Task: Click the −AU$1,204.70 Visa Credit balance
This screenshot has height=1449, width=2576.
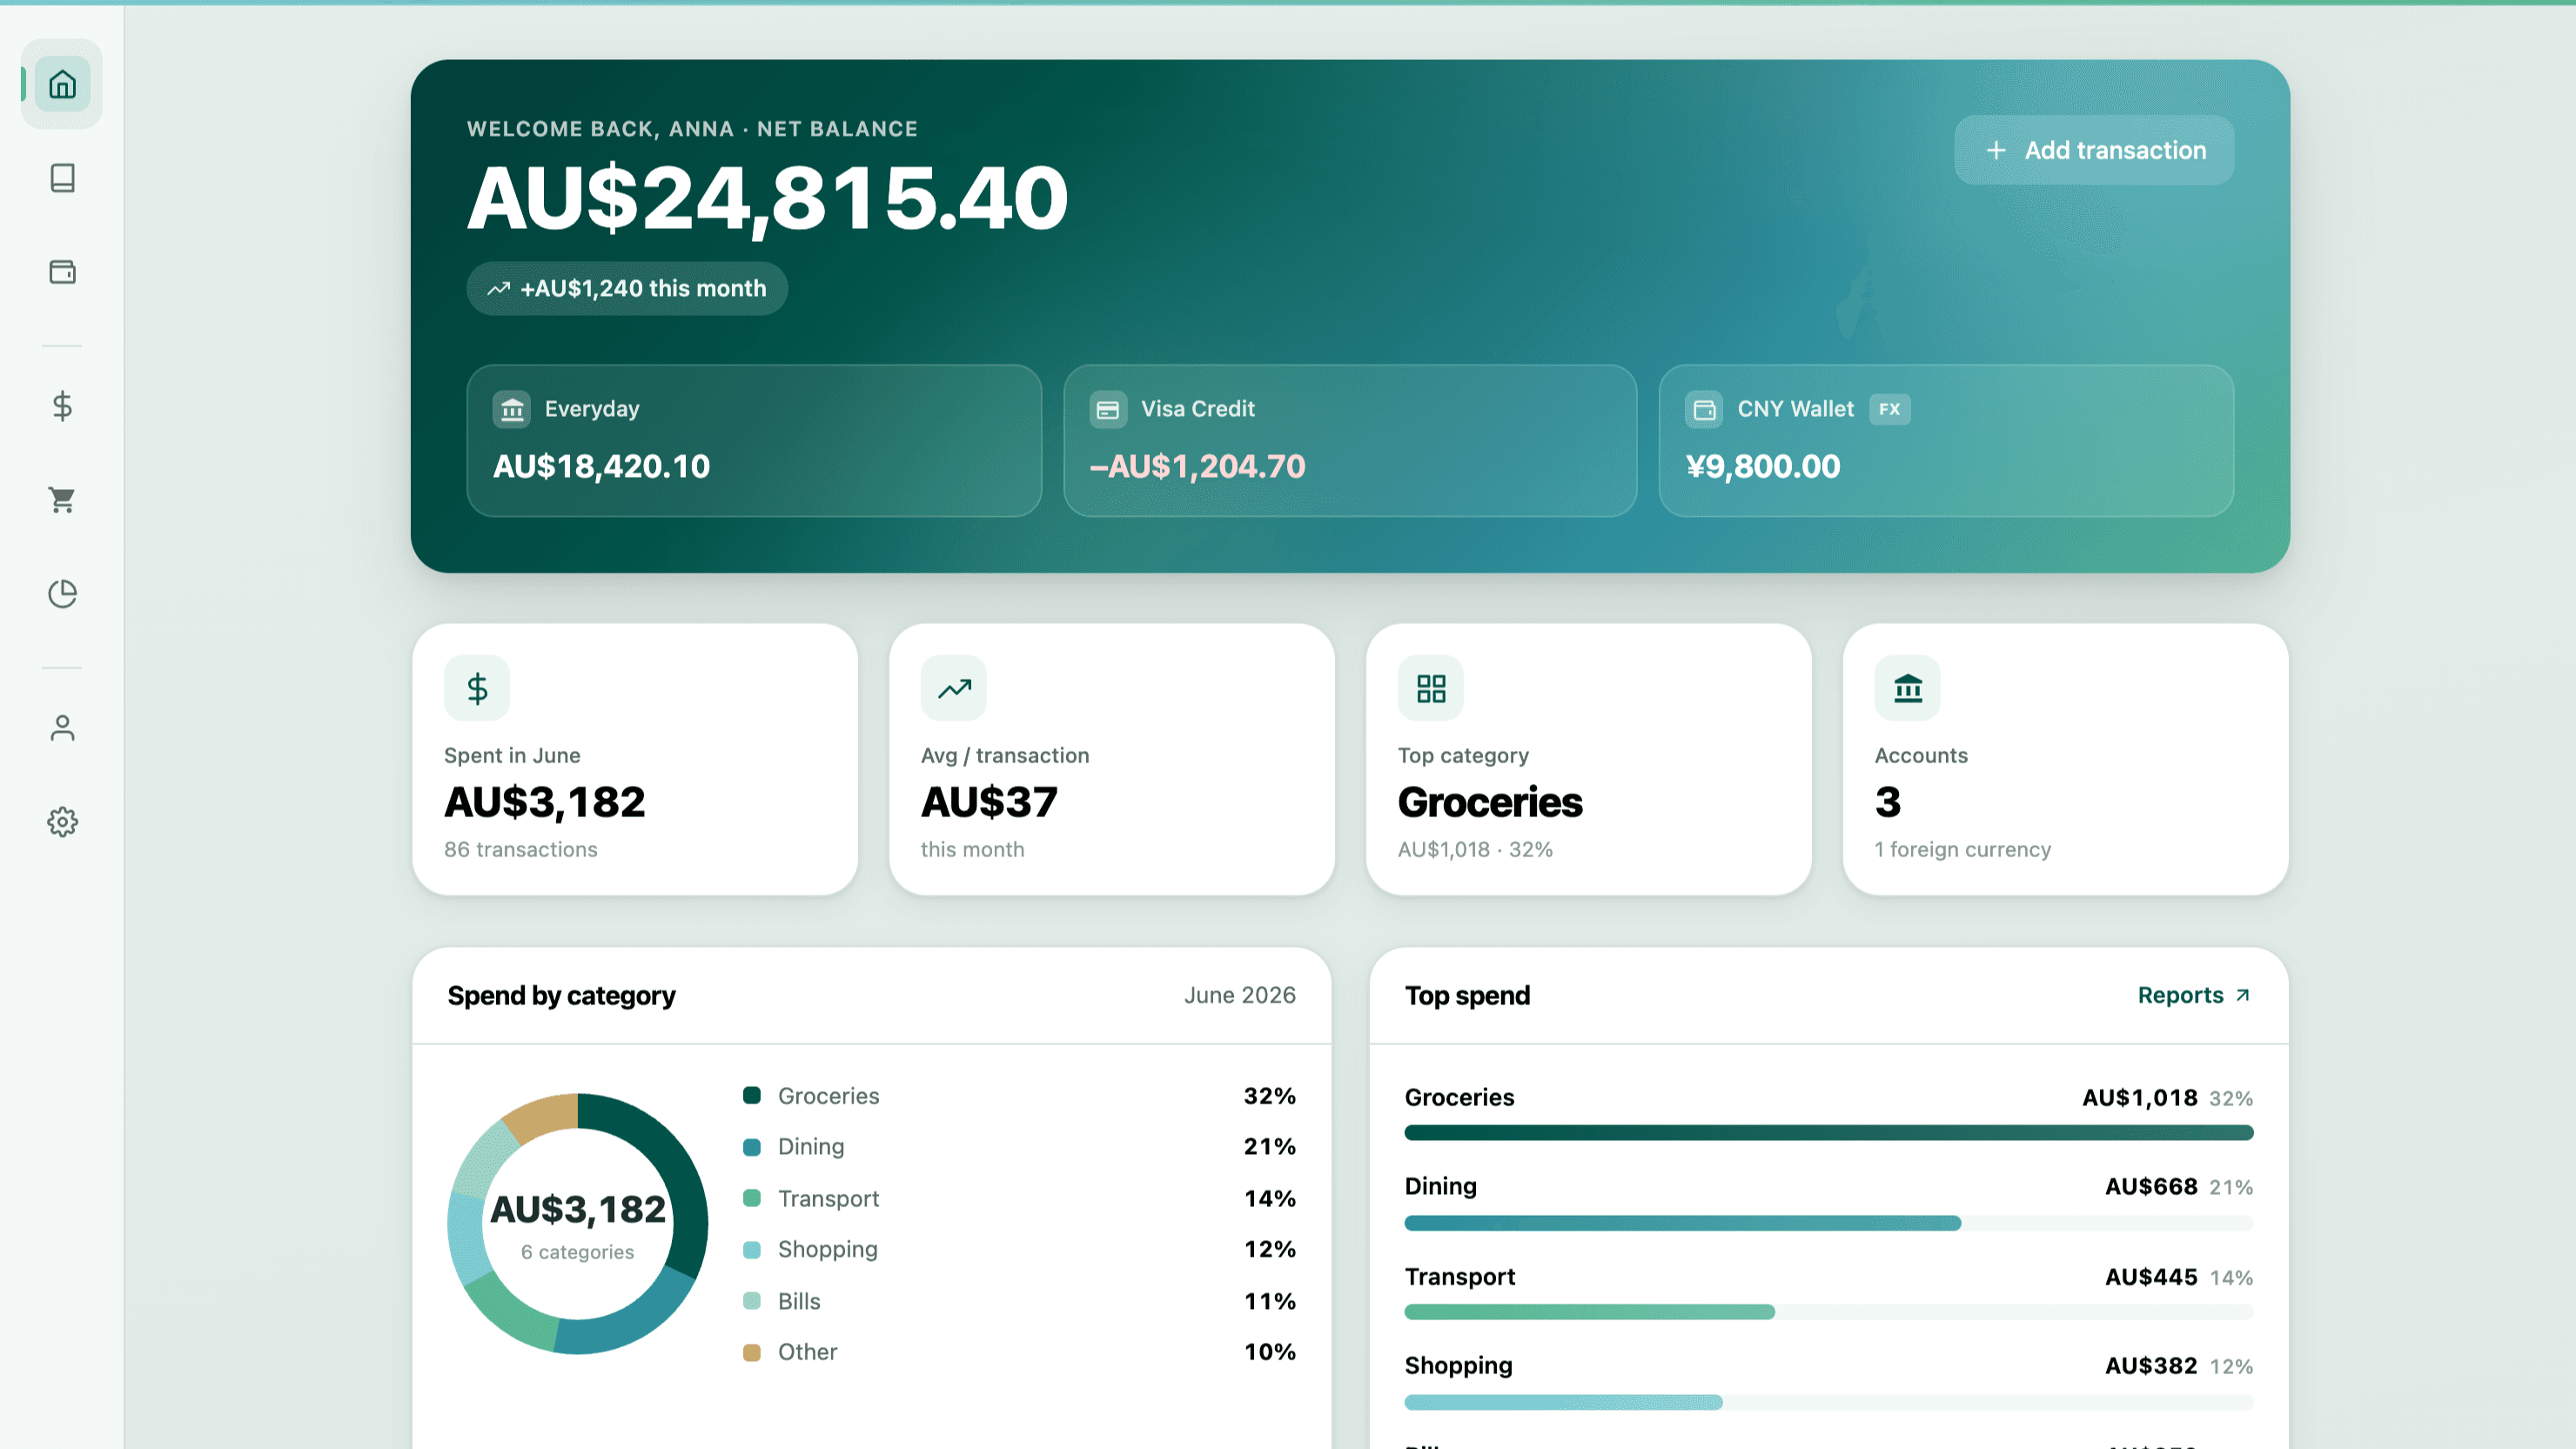Action: click(x=1197, y=467)
